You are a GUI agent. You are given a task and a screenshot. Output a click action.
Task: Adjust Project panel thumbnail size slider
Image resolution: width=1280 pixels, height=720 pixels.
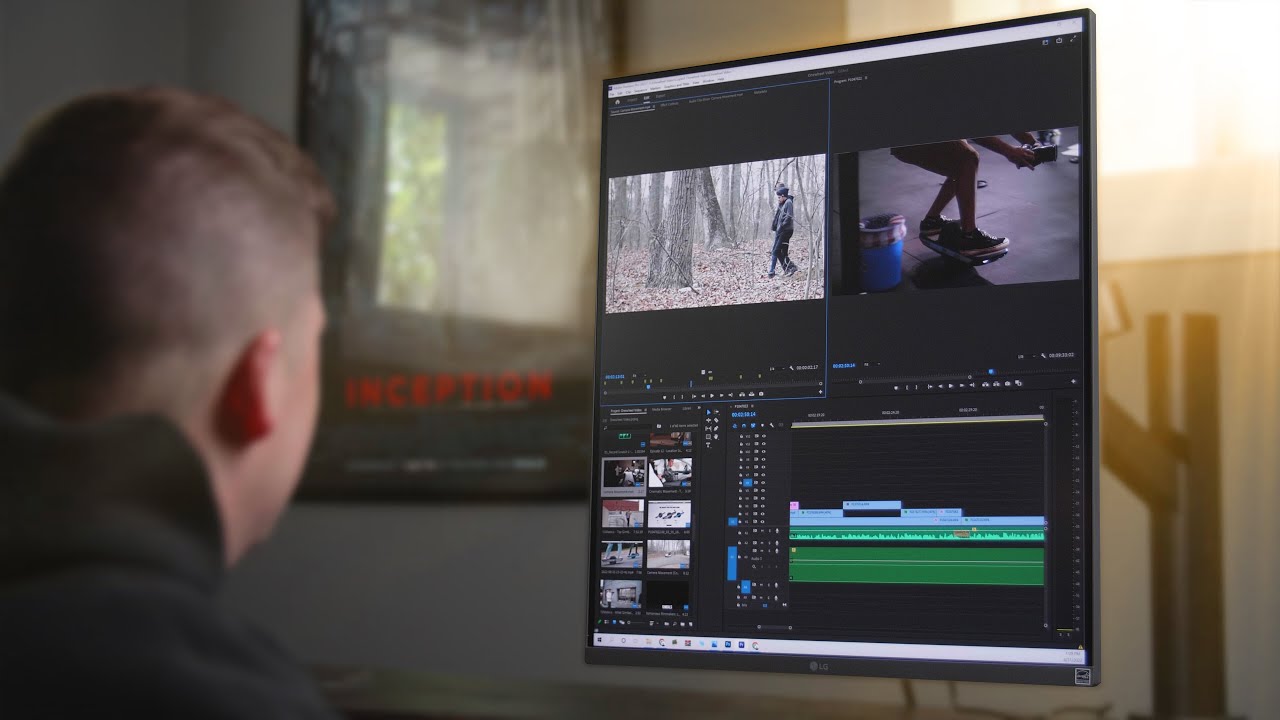pos(635,622)
